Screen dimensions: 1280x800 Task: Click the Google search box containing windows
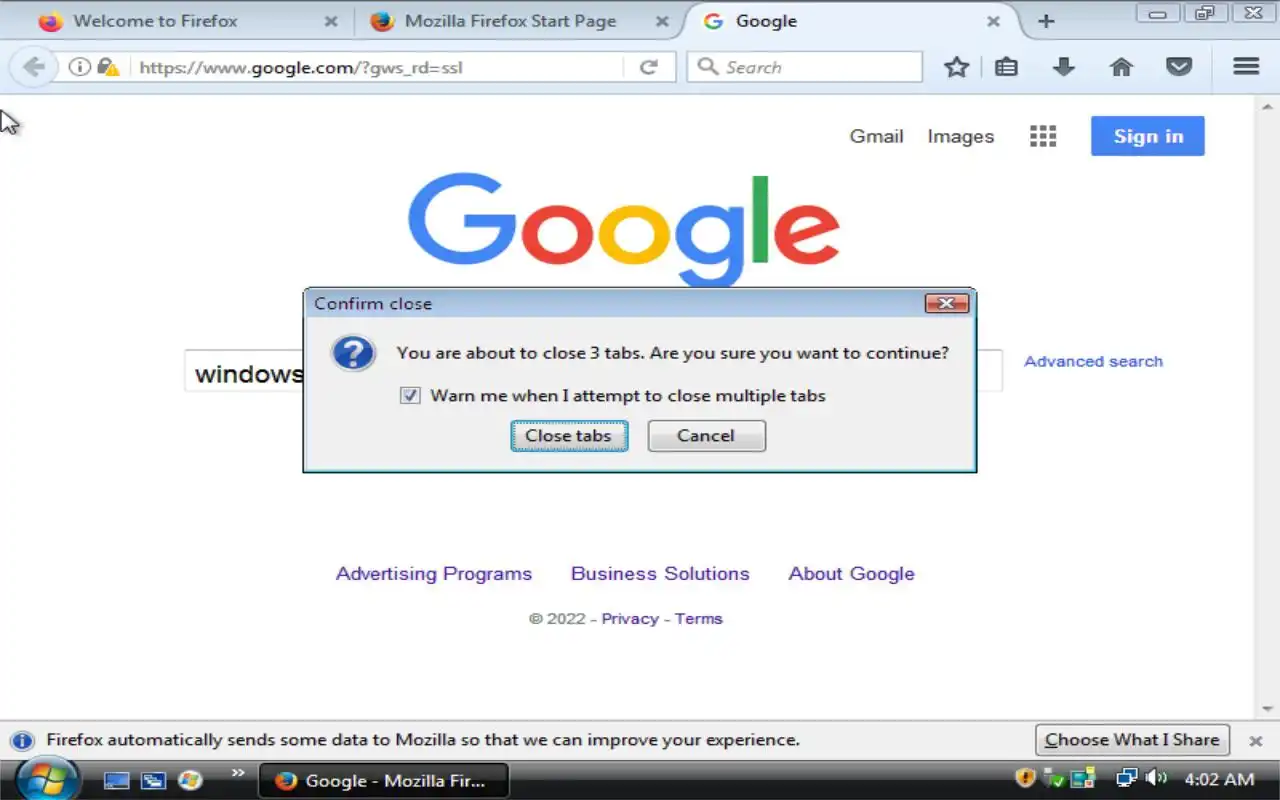(593, 372)
